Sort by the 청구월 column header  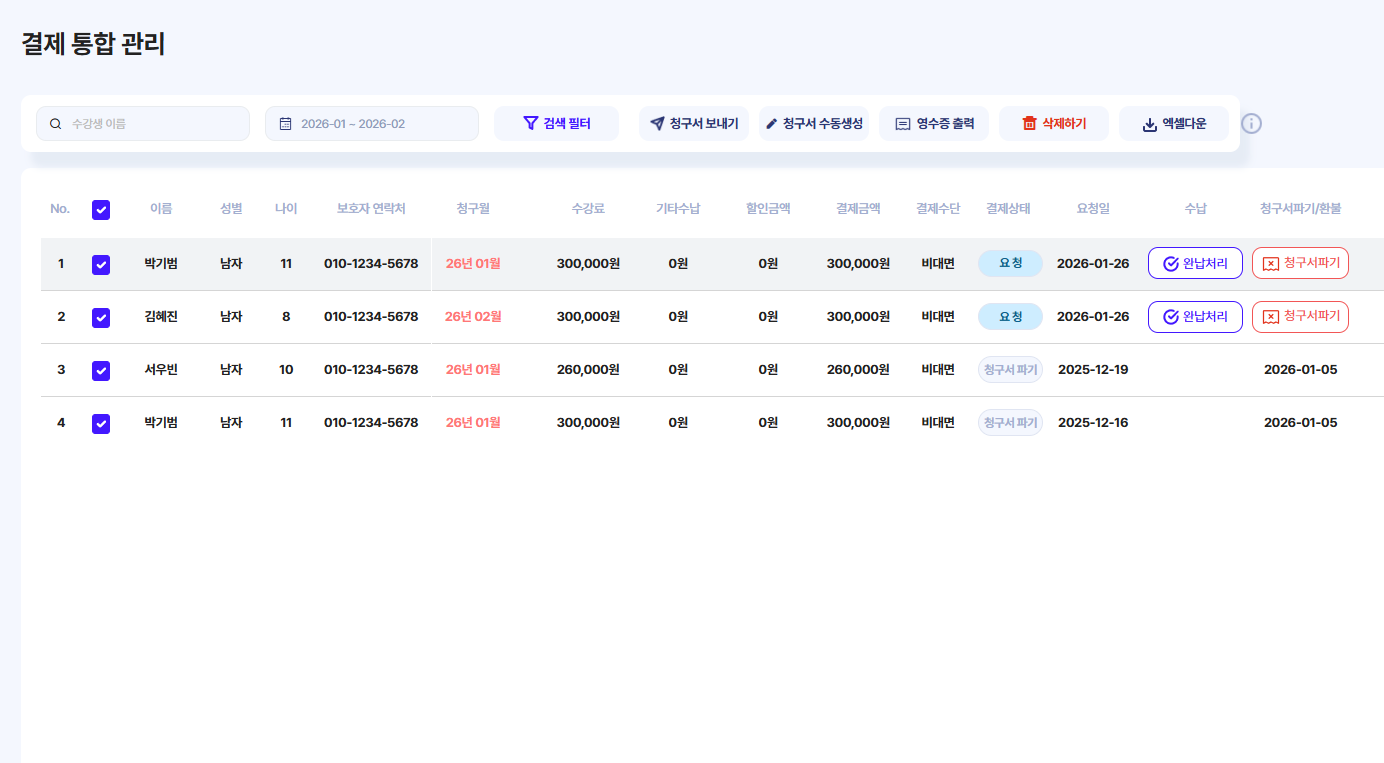473,209
